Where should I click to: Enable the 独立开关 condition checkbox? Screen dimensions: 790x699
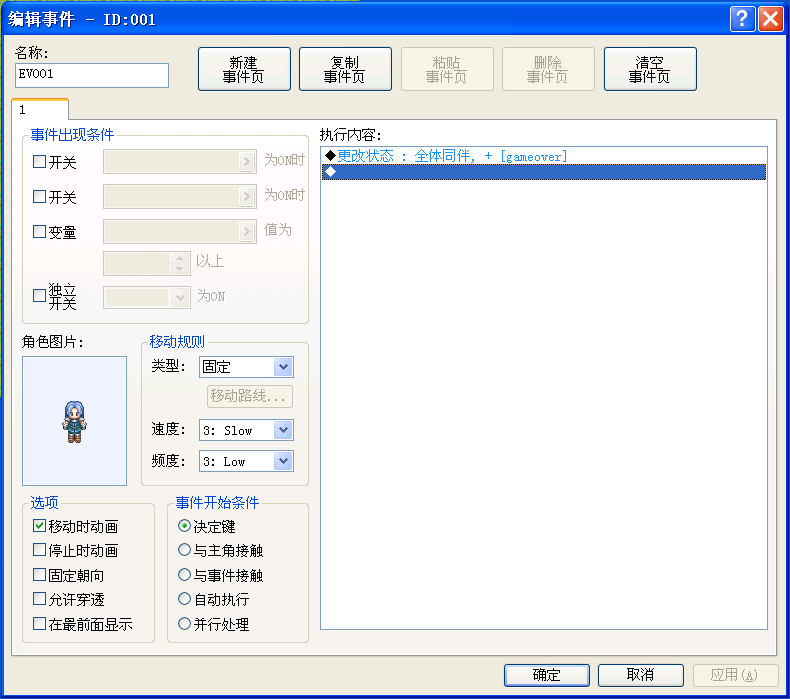(x=39, y=295)
